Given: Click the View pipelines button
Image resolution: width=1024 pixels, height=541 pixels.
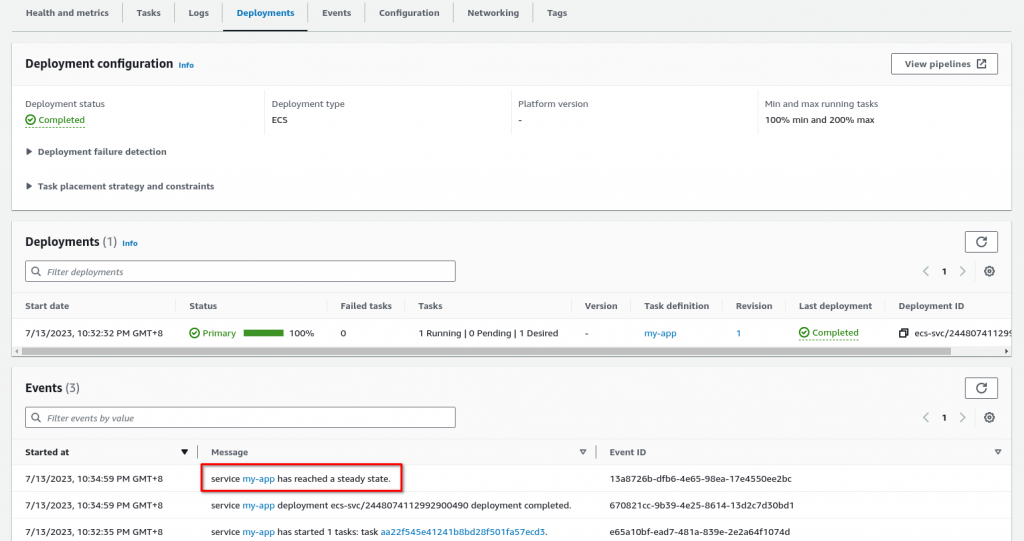Looking at the screenshot, I should [944, 64].
